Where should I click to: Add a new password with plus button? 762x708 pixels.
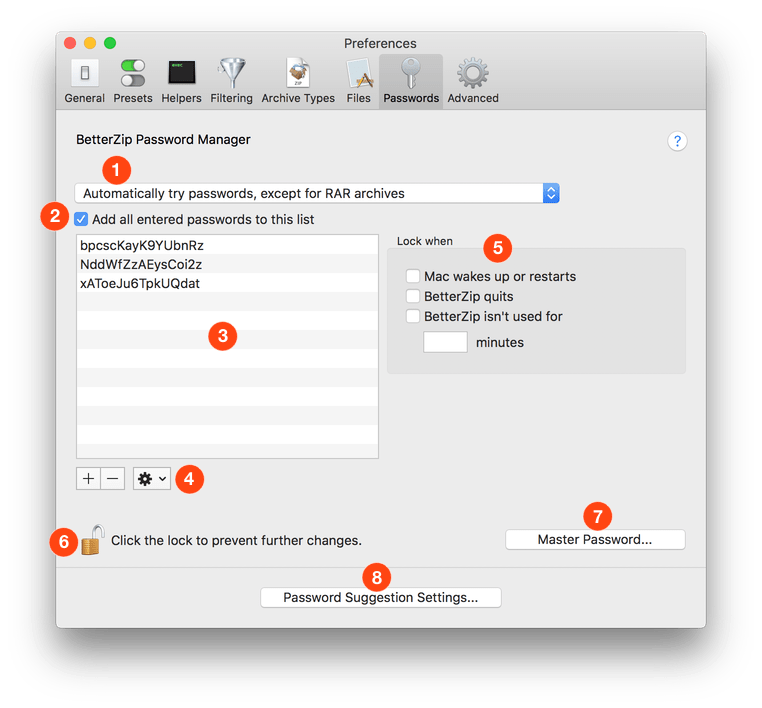(x=88, y=479)
